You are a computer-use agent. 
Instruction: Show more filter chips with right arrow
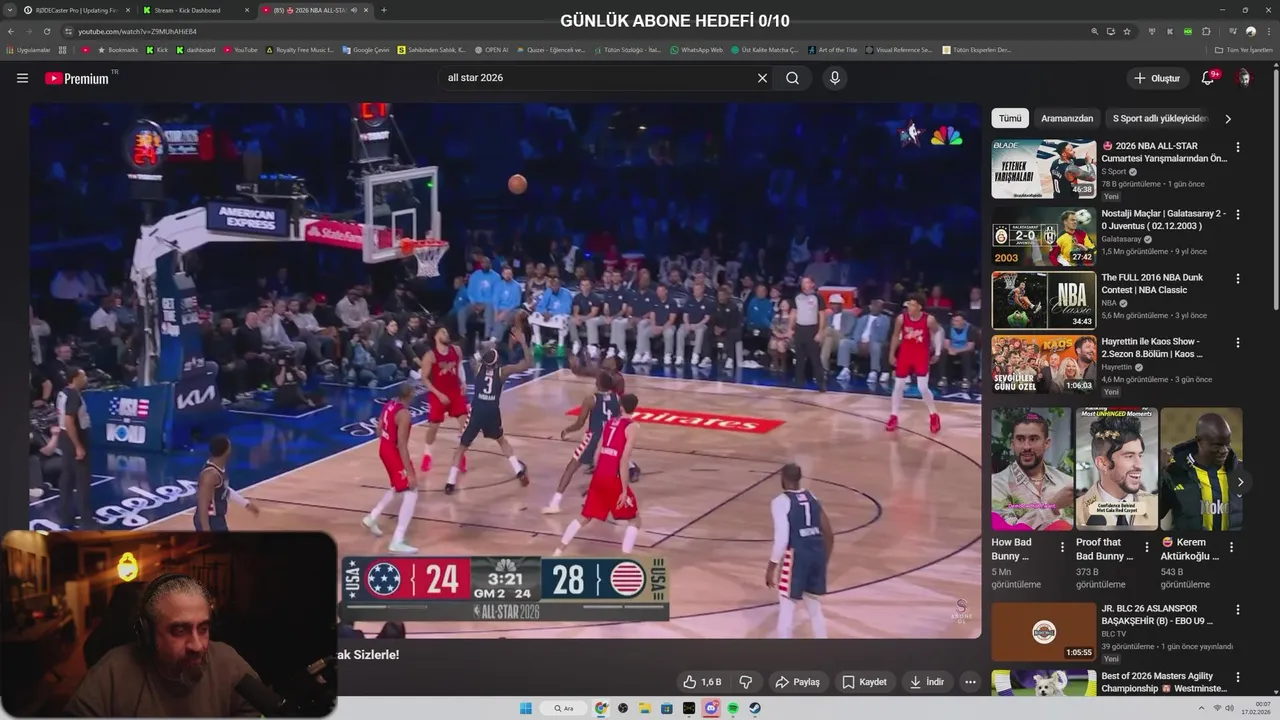(1228, 118)
